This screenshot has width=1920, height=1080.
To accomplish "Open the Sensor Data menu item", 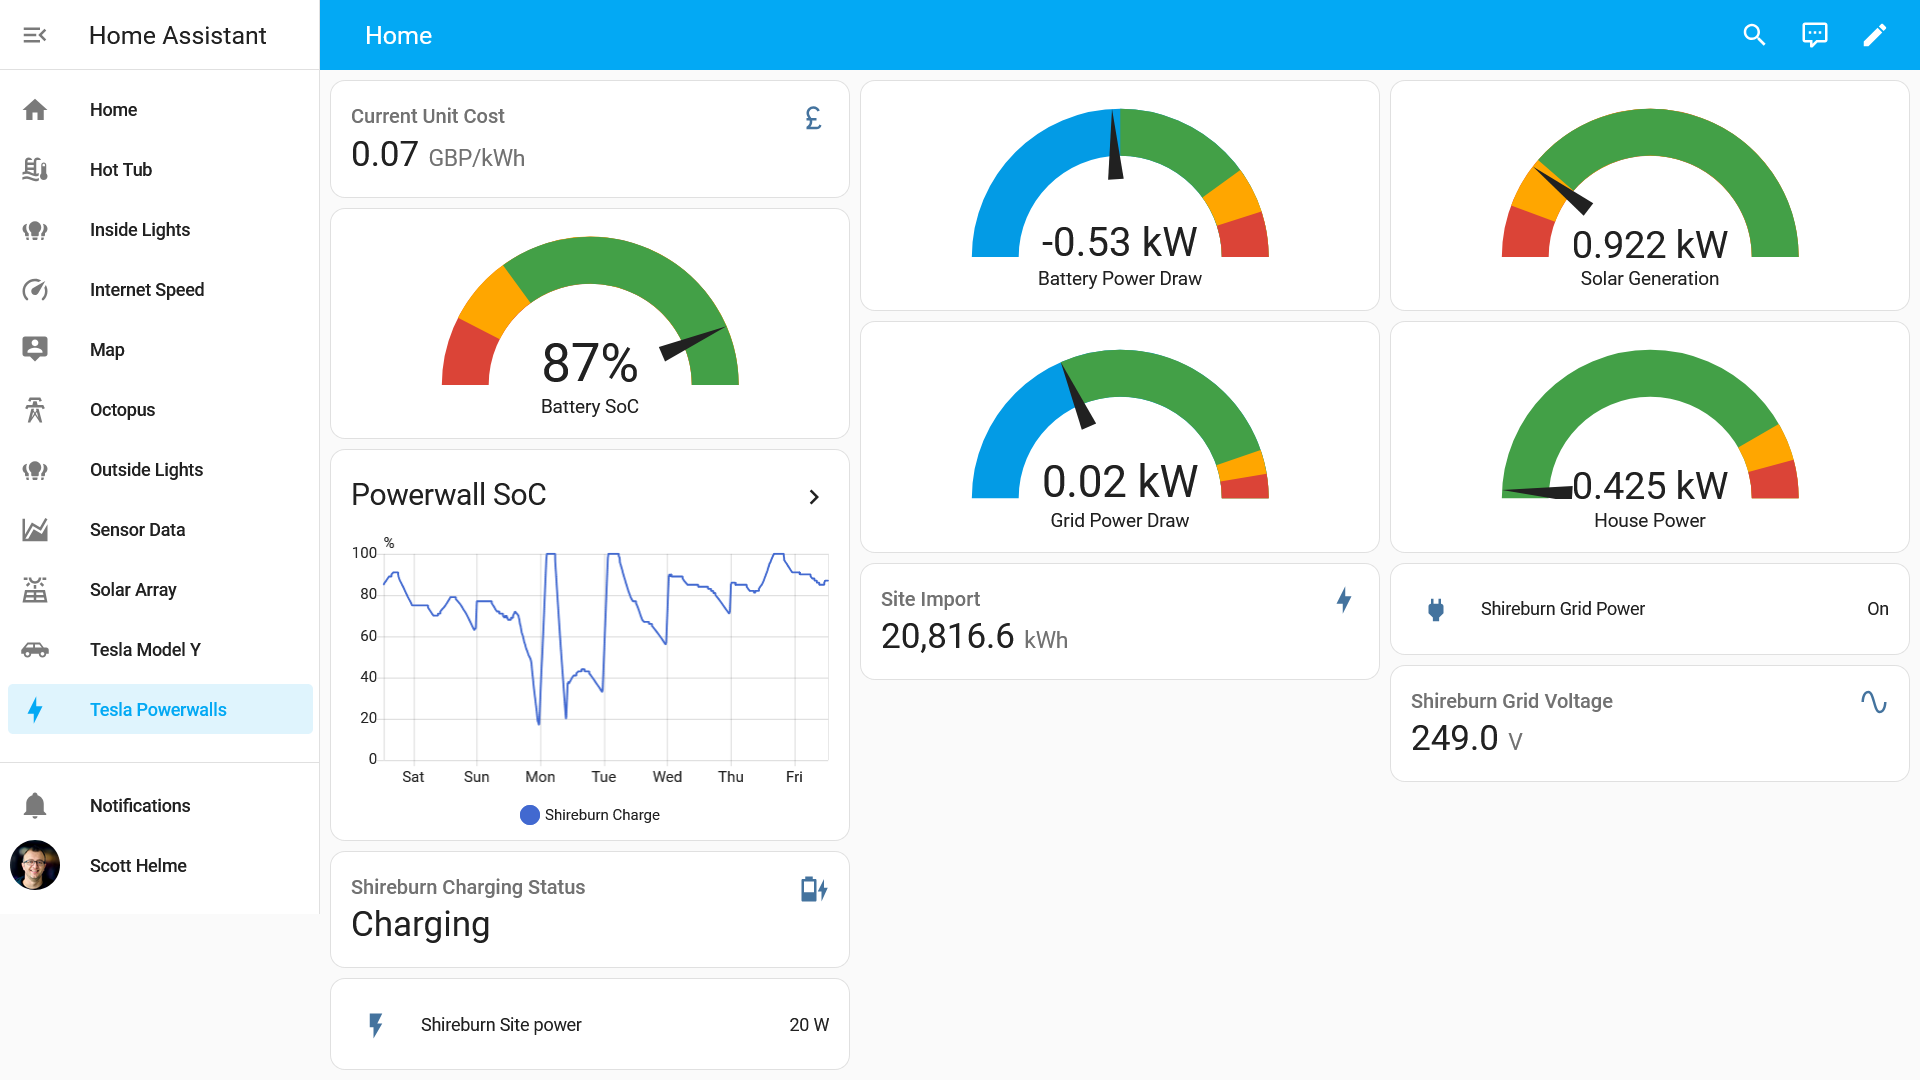I will click(137, 530).
